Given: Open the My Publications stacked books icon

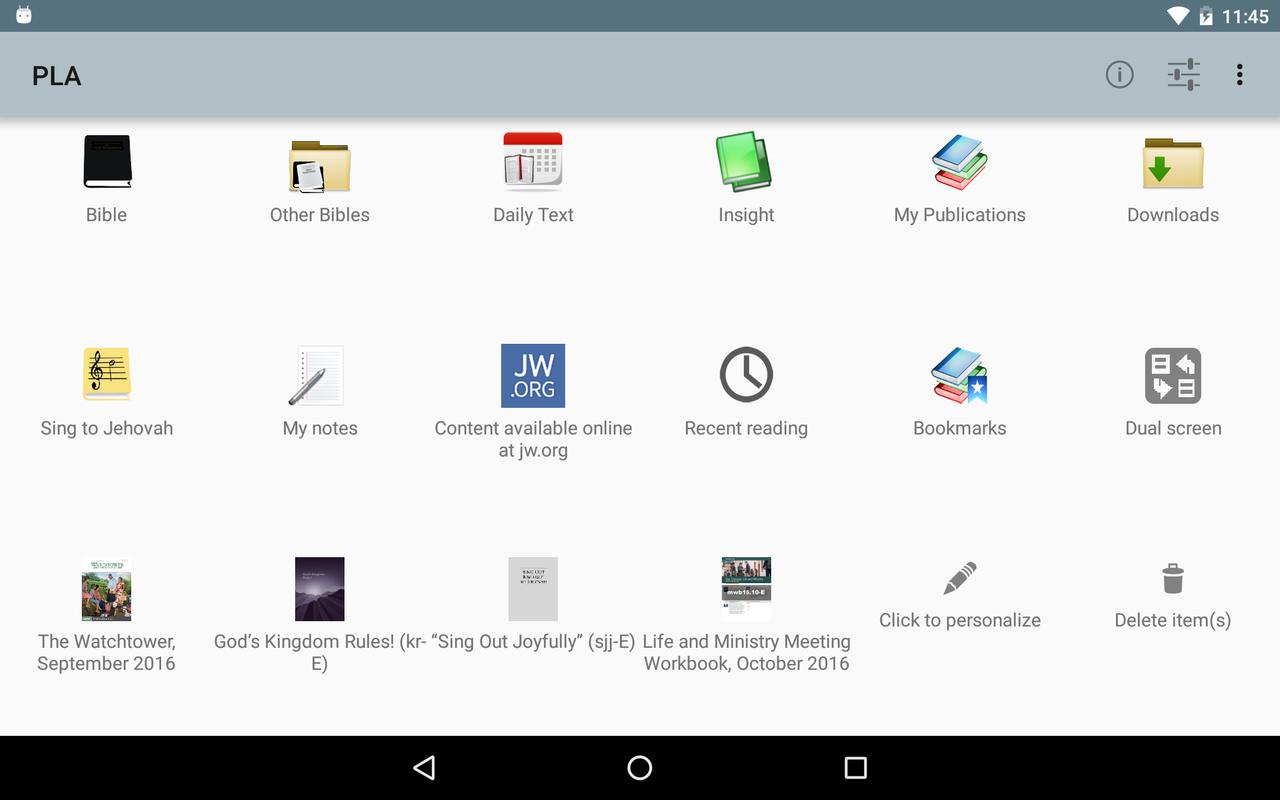Looking at the screenshot, I should coord(960,162).
